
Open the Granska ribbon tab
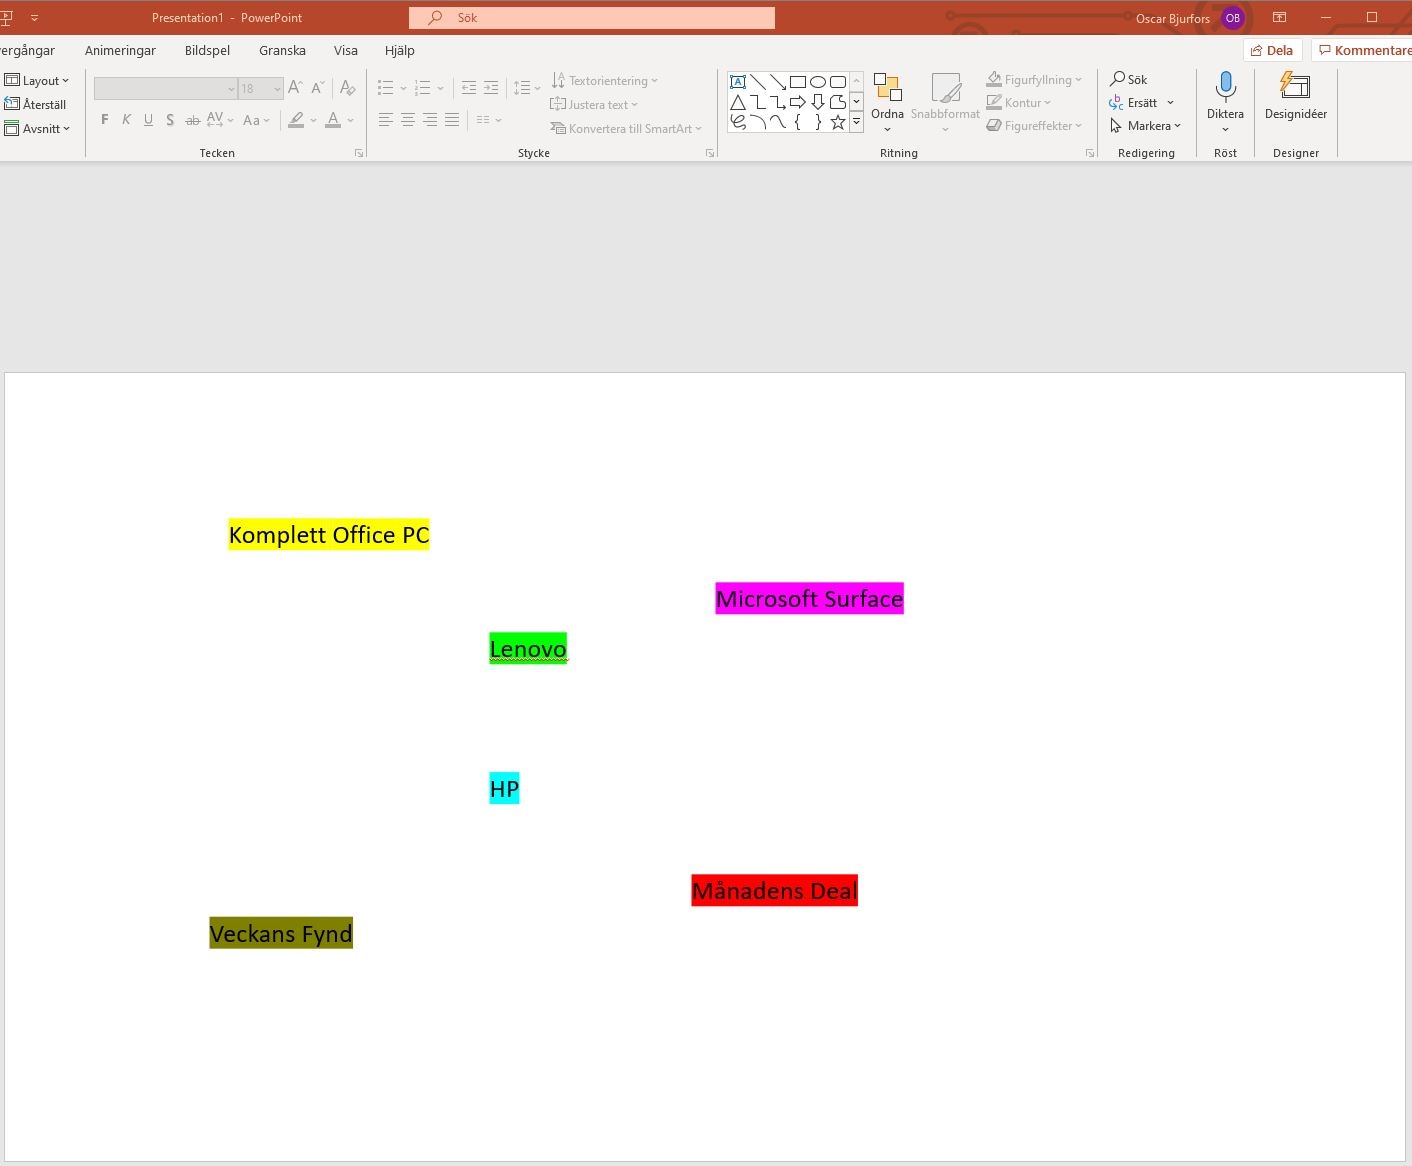click(282, 50)
